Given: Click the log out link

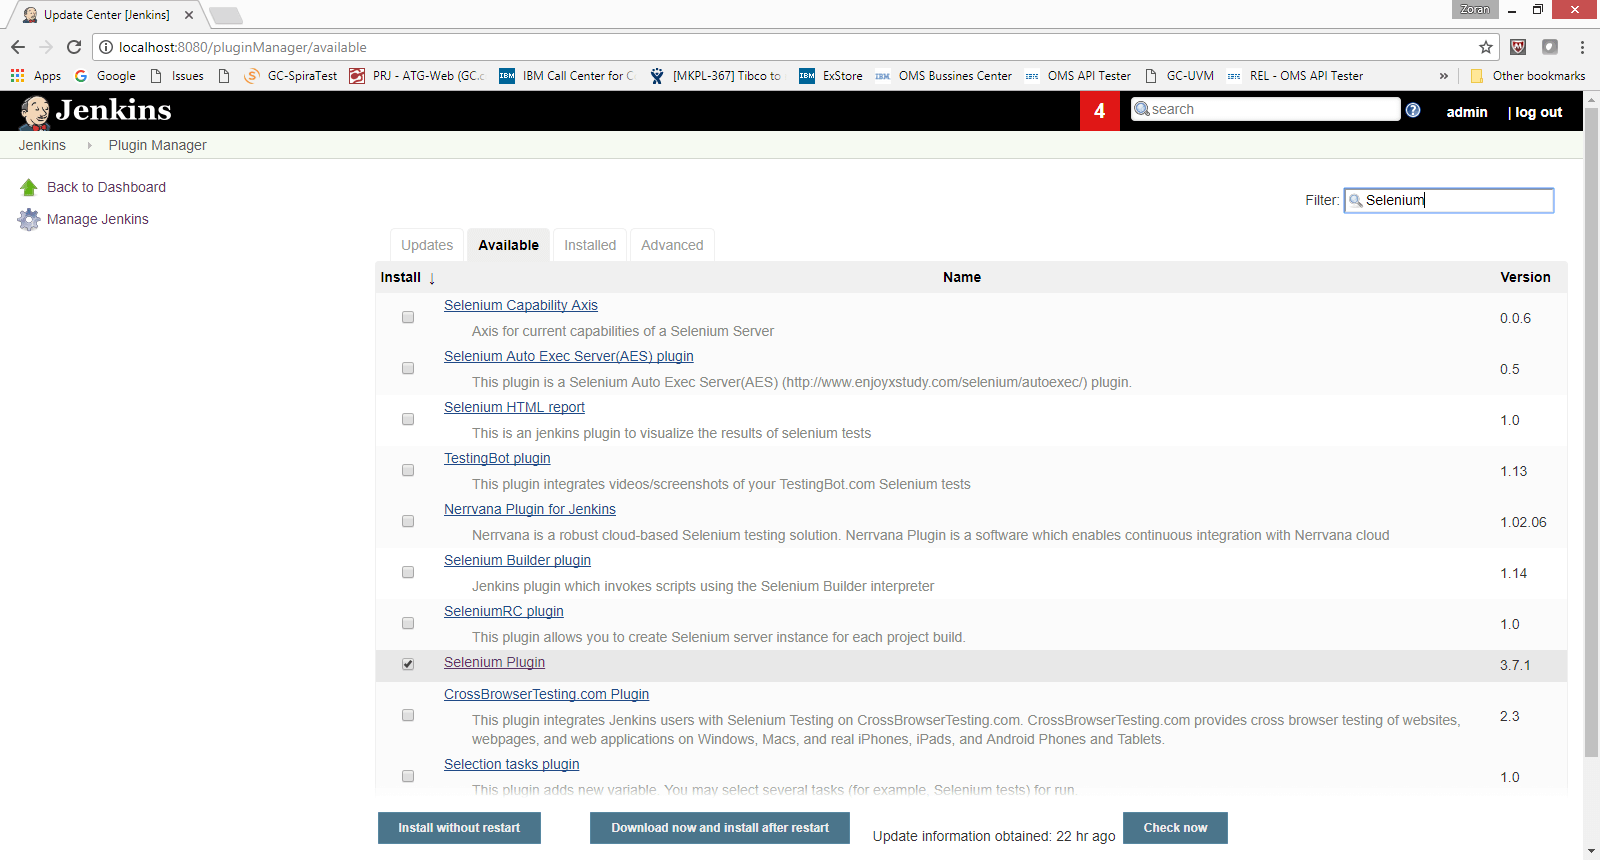Looking at the screenshot, I should tap(1538, 112).
